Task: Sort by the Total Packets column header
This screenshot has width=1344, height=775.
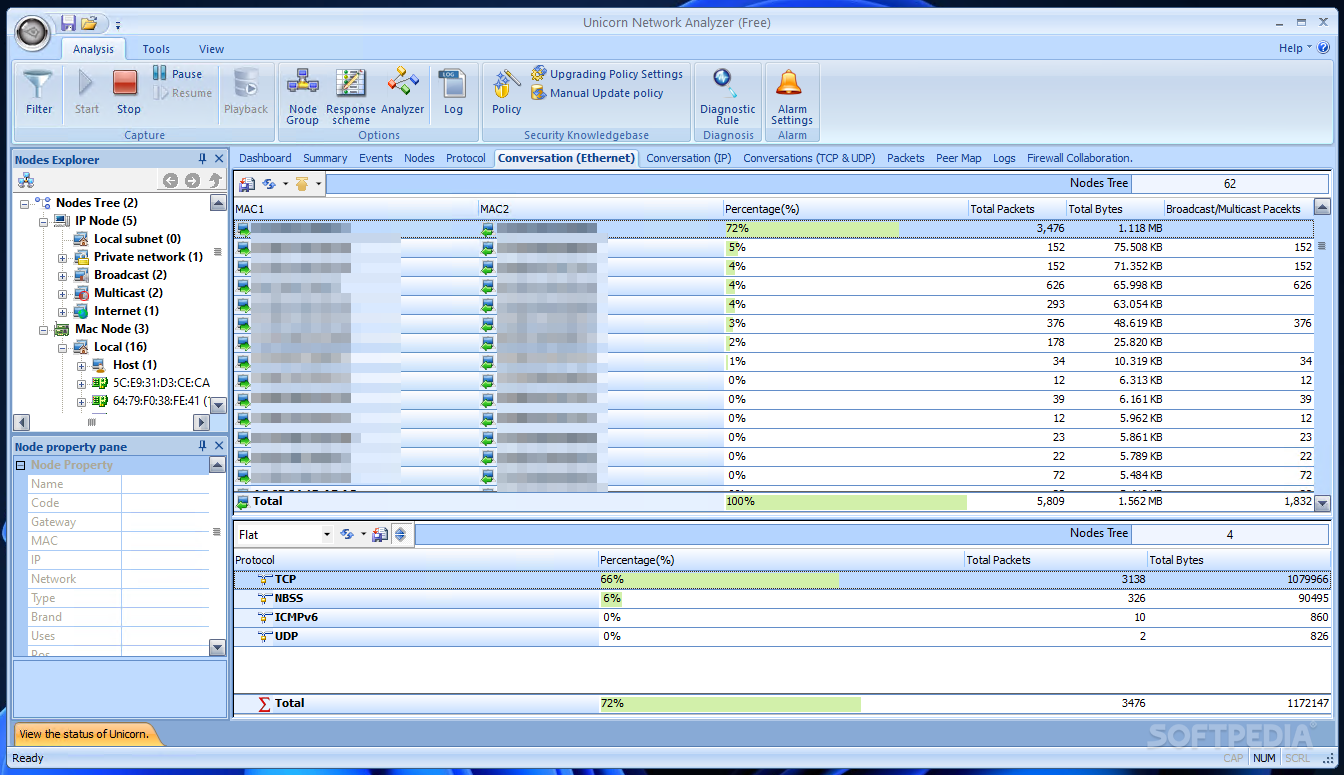Action: point(1016,209)
